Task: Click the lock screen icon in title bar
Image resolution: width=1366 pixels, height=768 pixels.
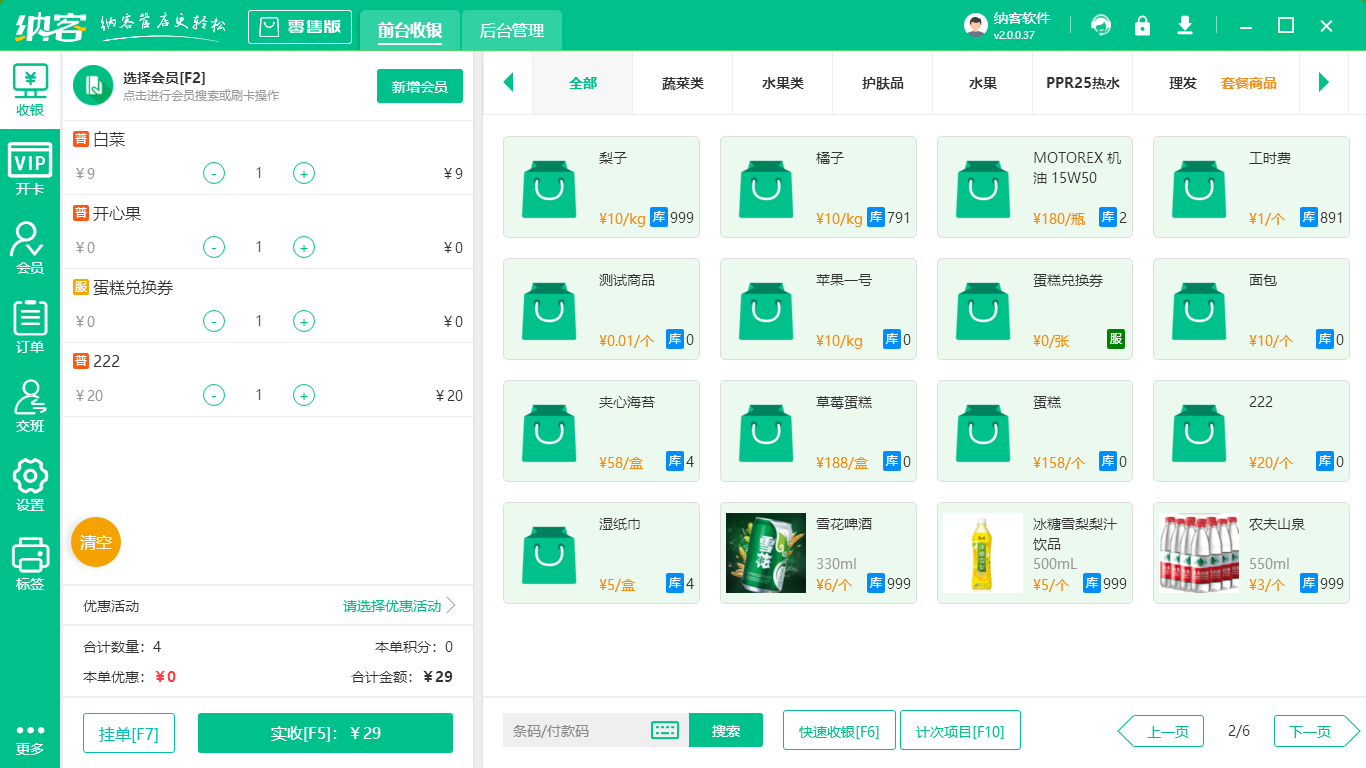Action: tap(1142, 25)
